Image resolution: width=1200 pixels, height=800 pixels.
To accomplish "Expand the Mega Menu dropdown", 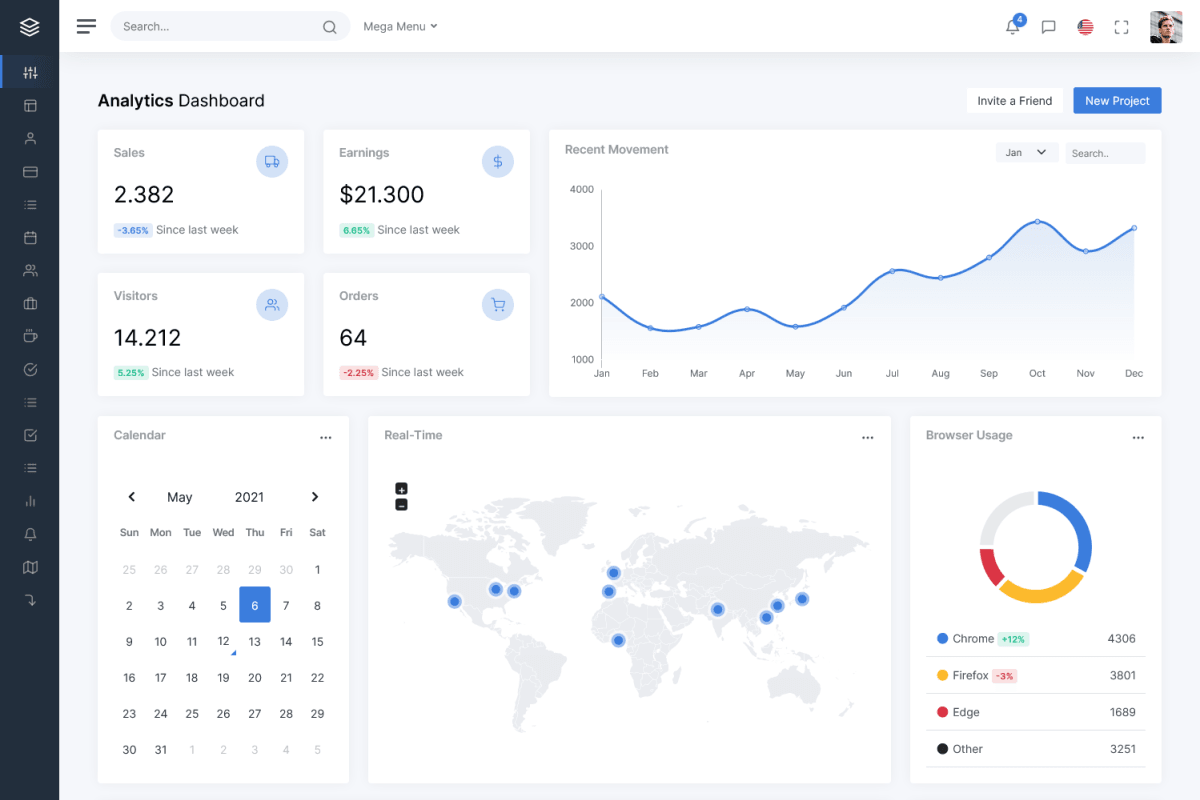I will [400, 27].
